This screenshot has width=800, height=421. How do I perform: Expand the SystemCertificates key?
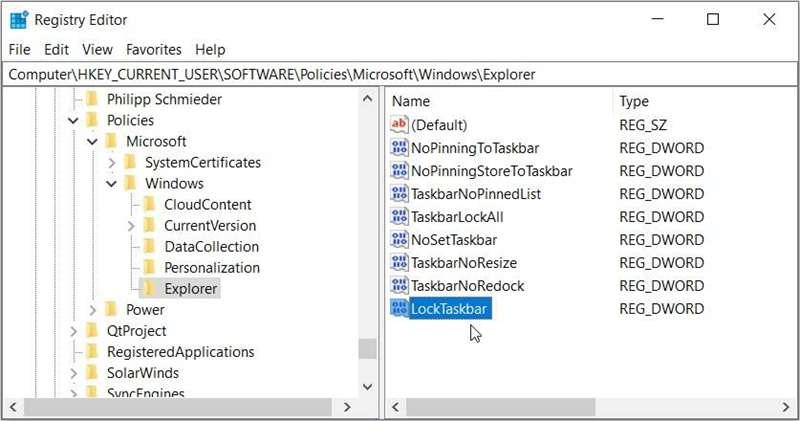coord(112,163)
